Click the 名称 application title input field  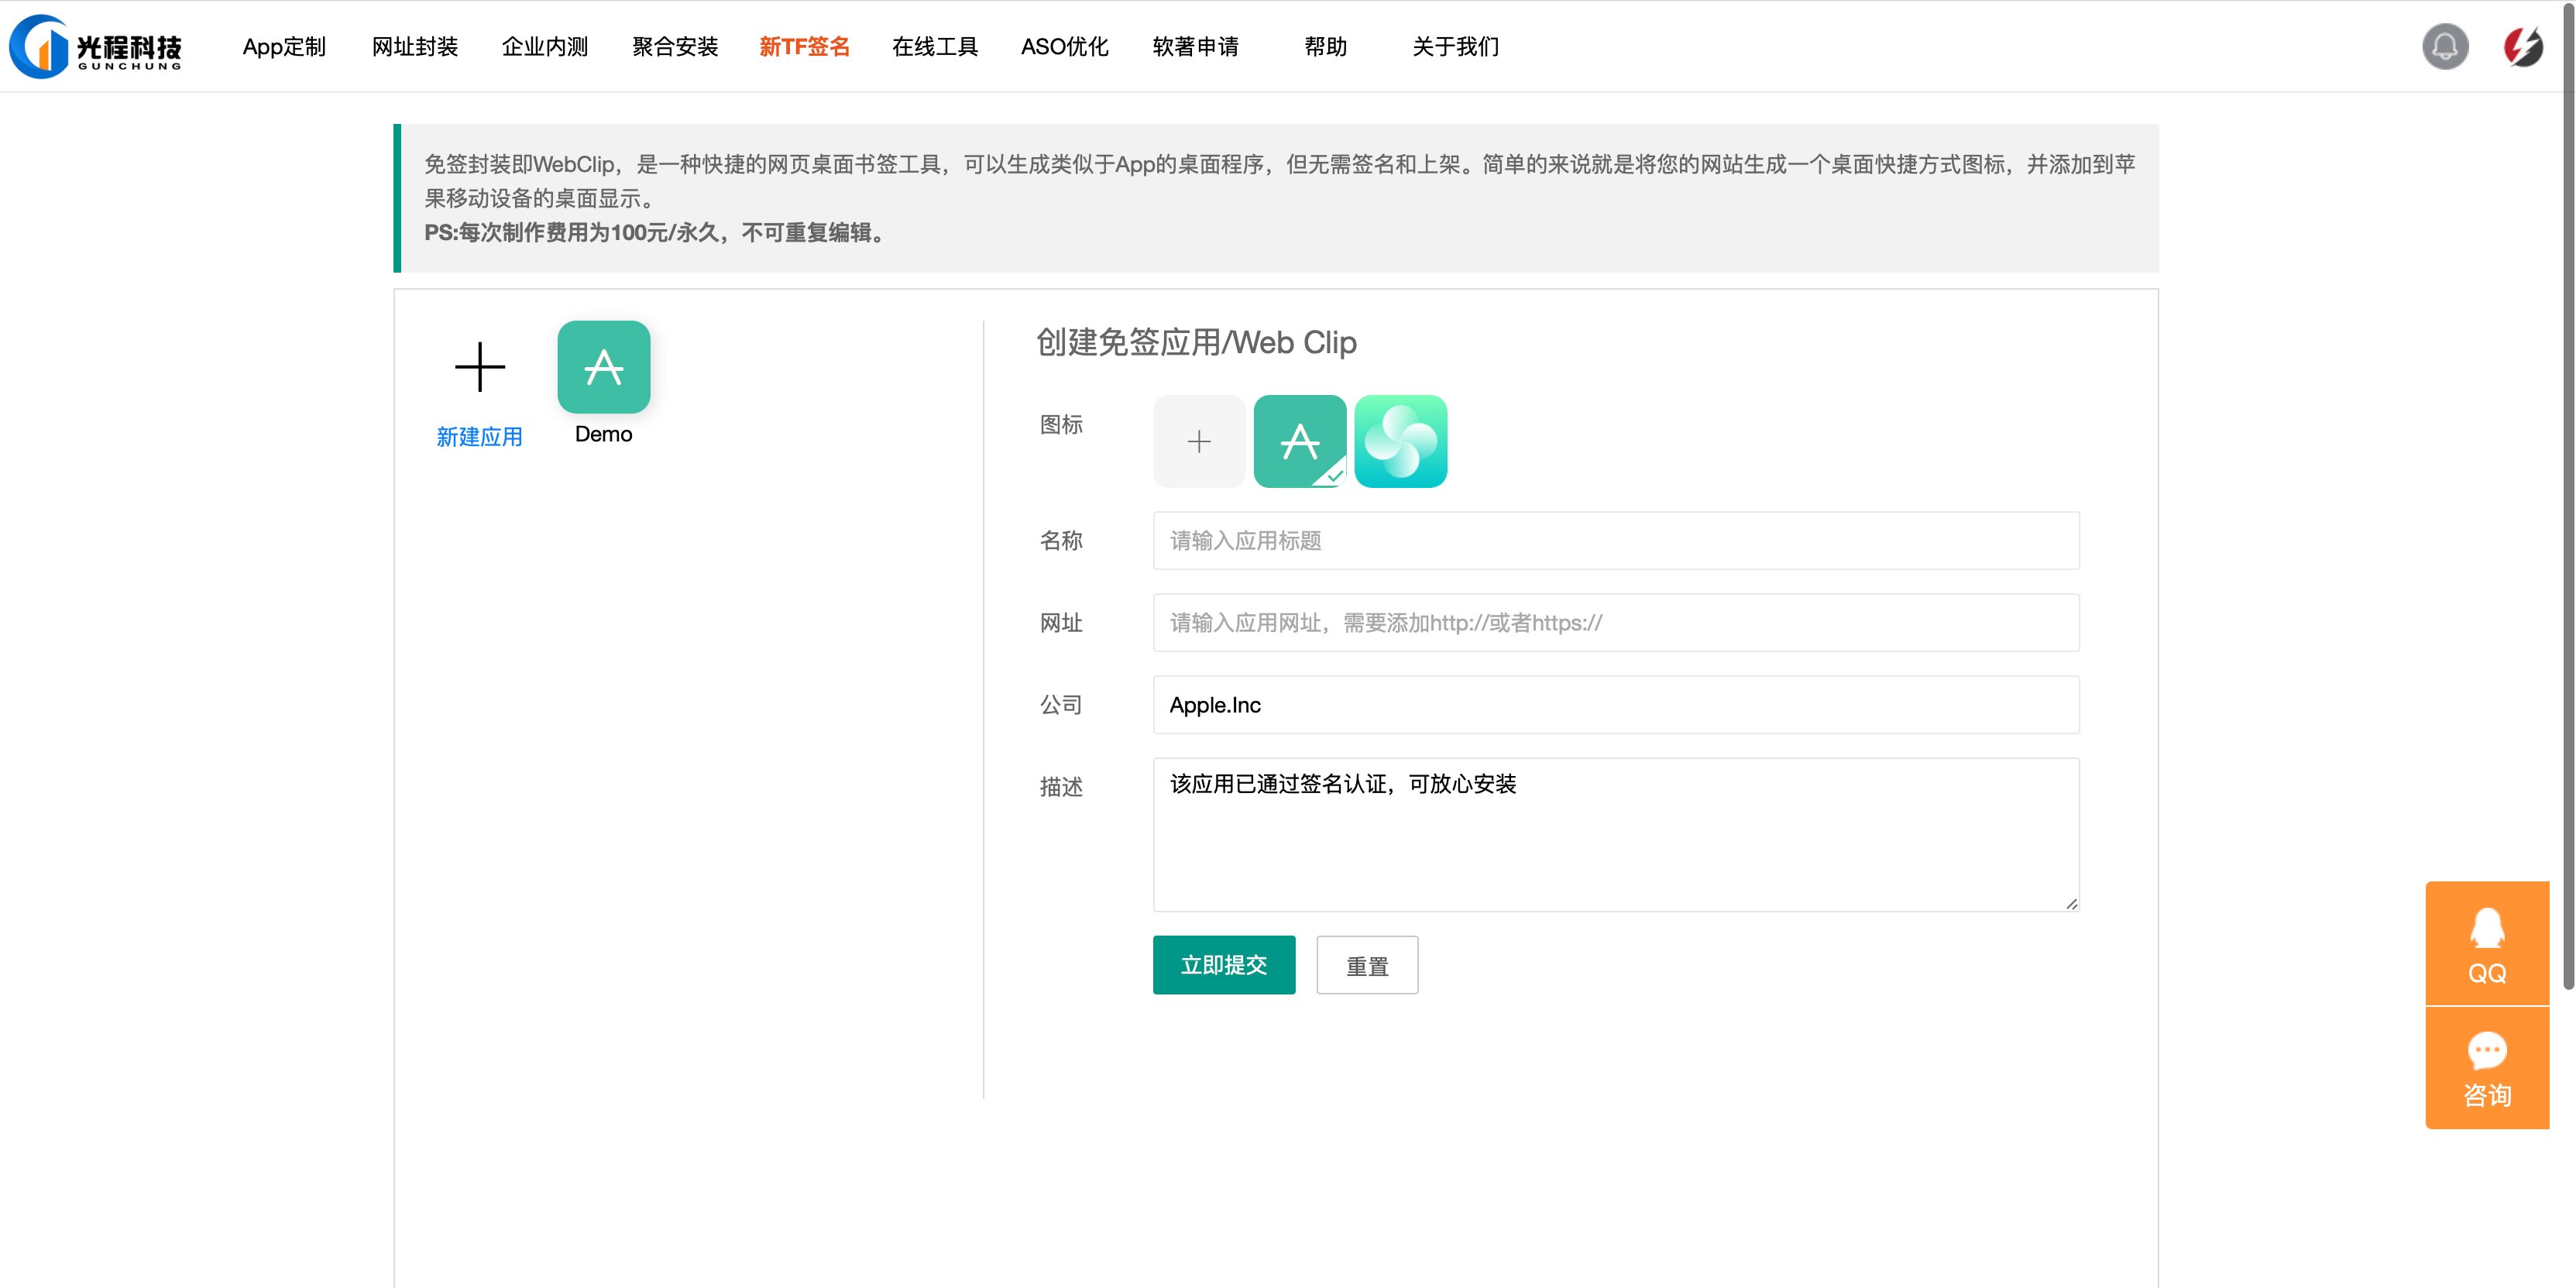[1615, 540]
